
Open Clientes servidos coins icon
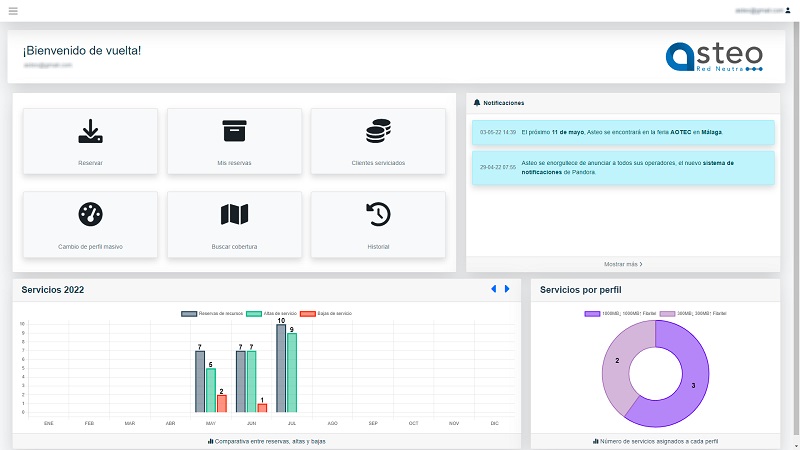(378, 131)
